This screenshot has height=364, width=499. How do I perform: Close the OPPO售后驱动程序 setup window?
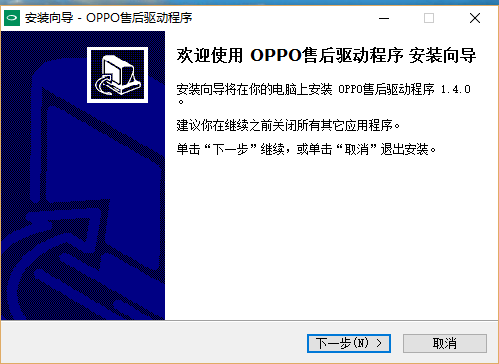[x=475, y=18]
